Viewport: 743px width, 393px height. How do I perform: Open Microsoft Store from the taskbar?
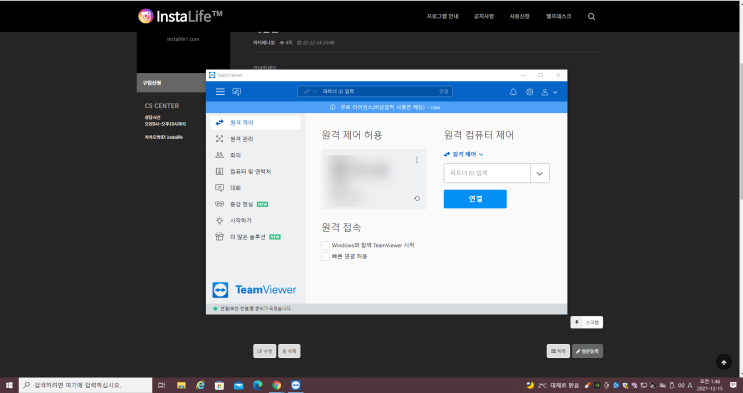click(x=219, y=385)
